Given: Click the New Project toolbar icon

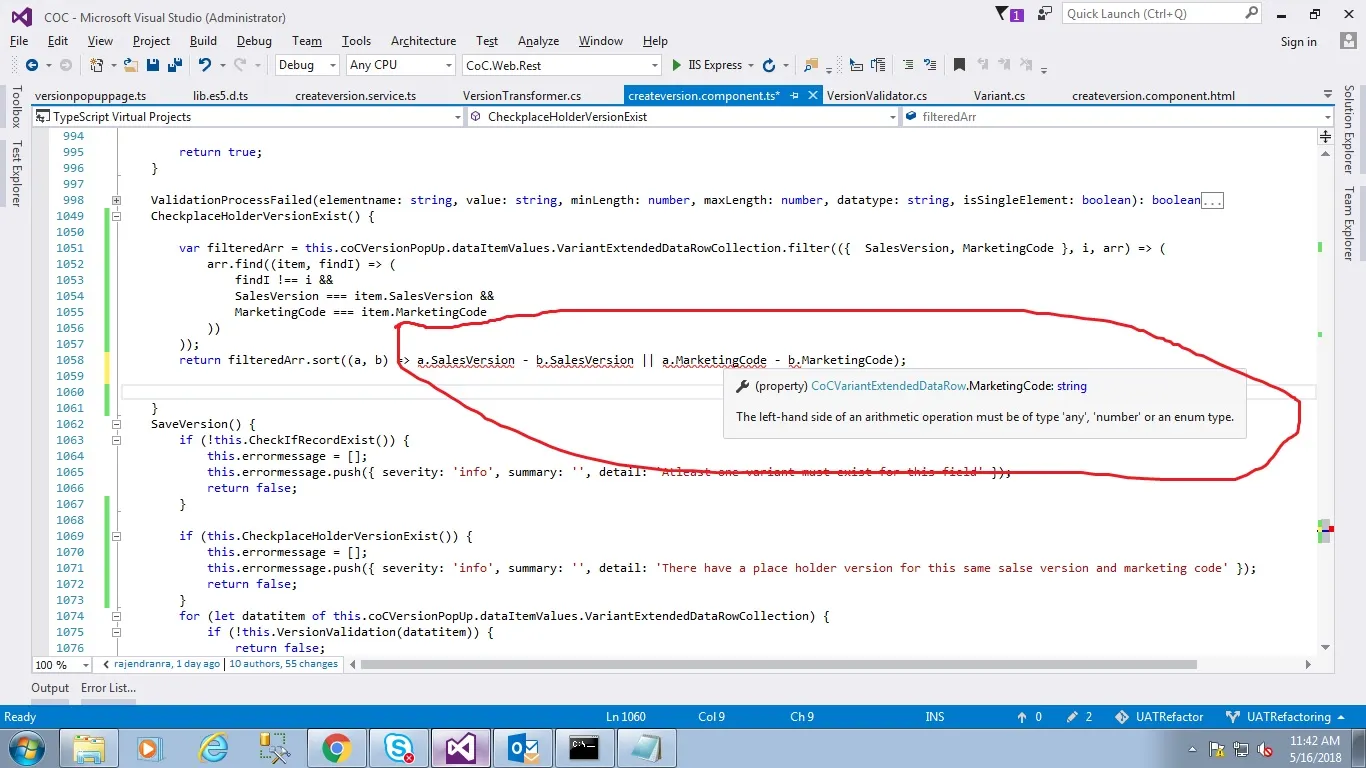Looking at the screenshot, I should [97, 65].
